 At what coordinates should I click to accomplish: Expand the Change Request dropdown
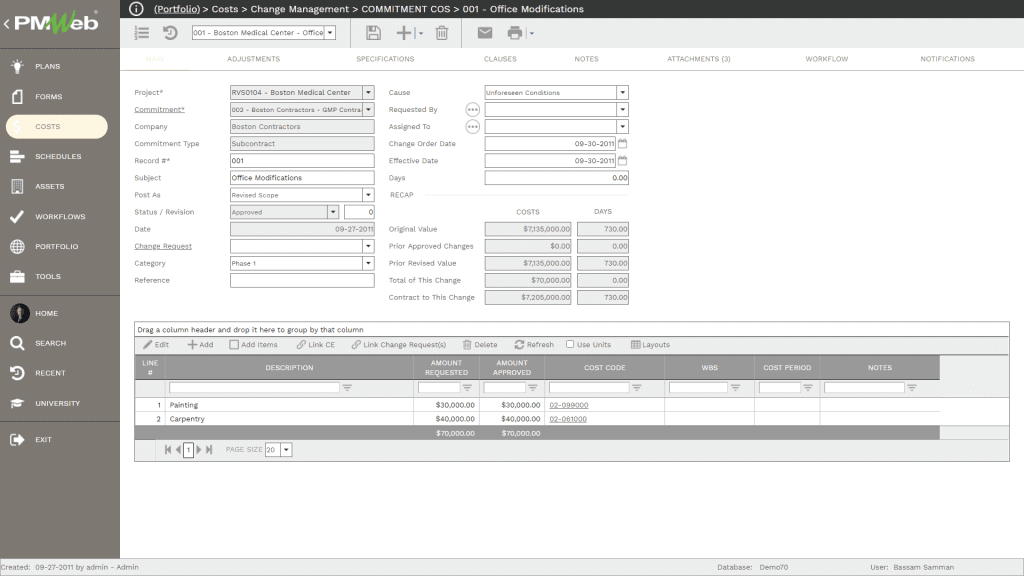[368, 246]
